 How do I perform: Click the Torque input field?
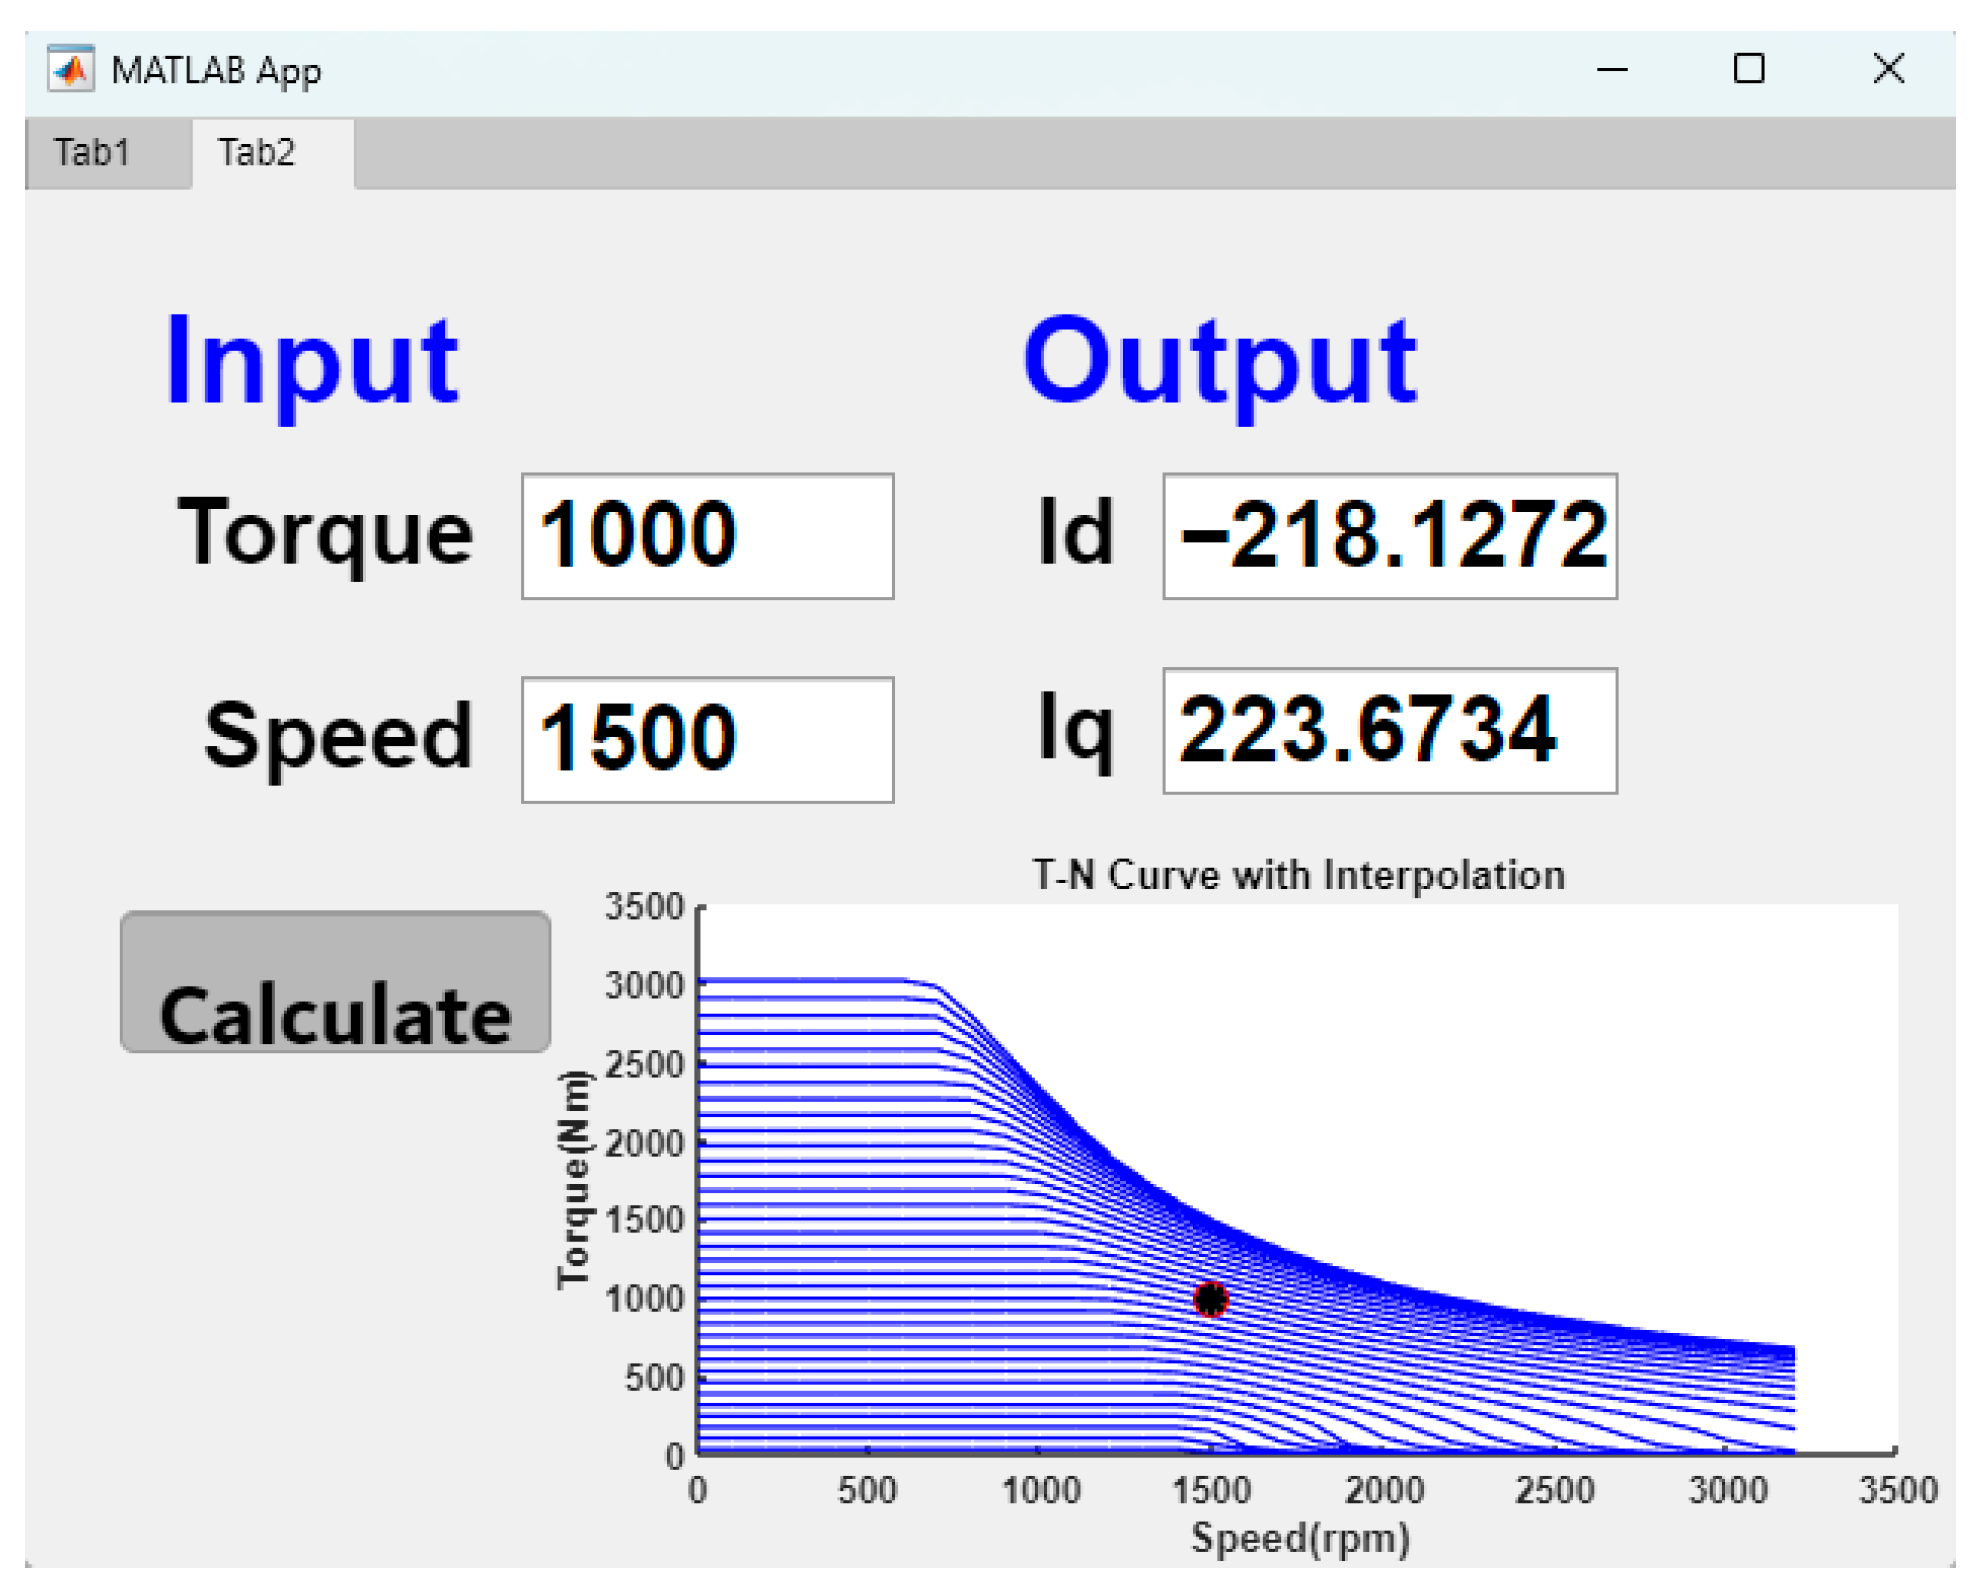click(707, 536)
